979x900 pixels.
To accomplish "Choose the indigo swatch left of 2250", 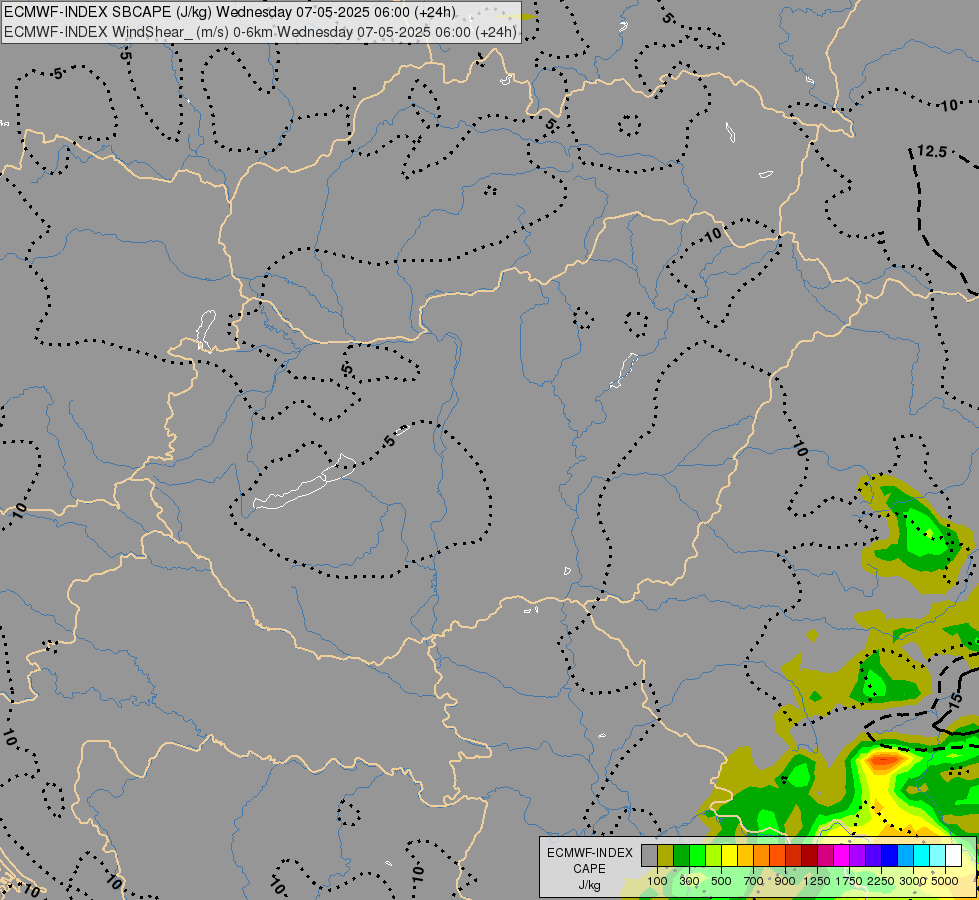I will coord(873,855).
